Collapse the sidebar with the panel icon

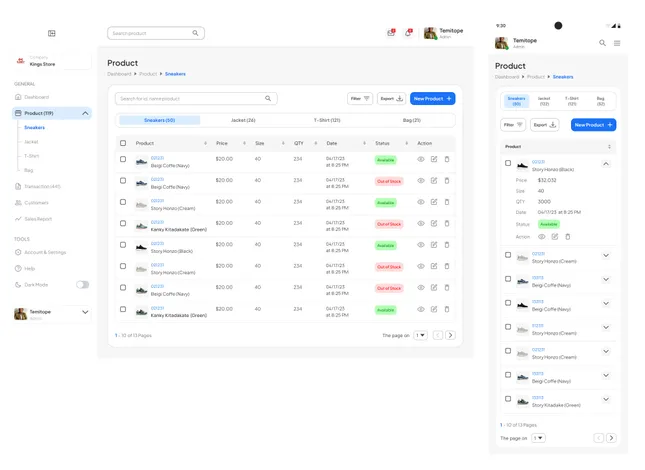pos(52,33)
